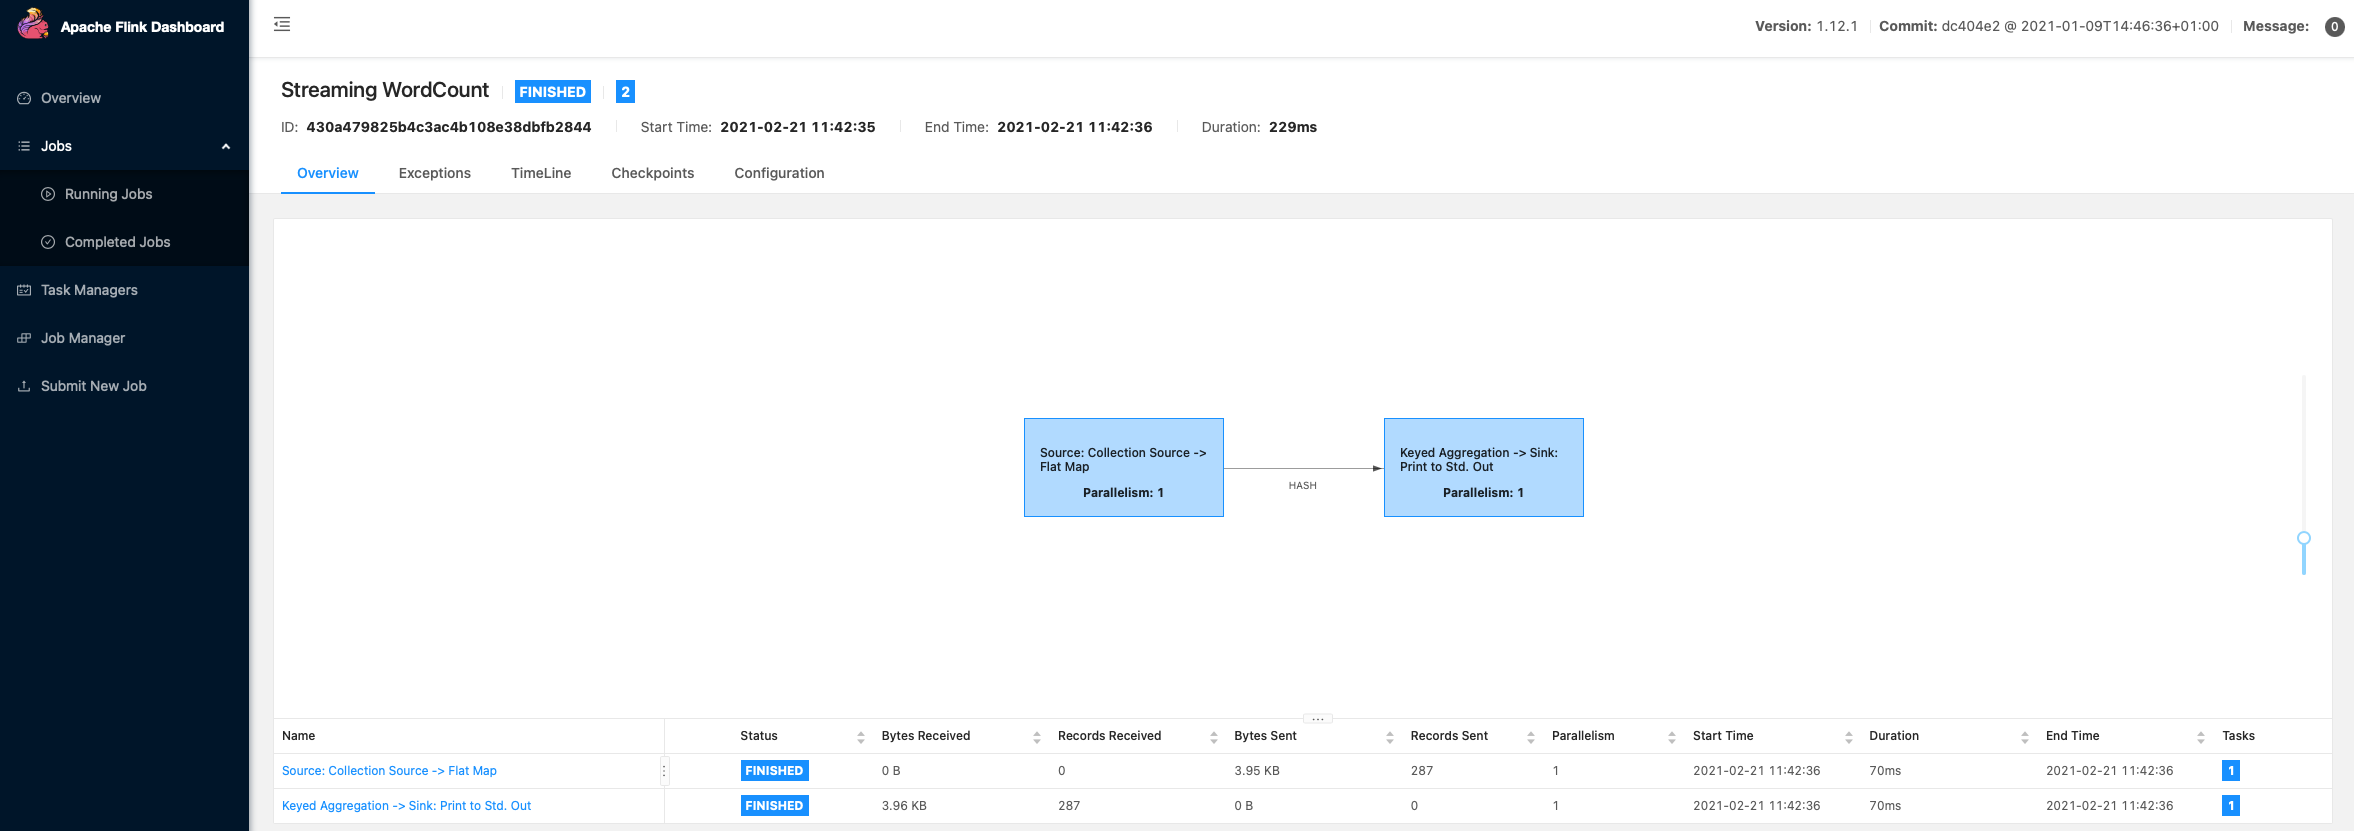Screen dimensions: 2354x831
Task: Switch to the Checkpoints tab
Action: point(652,173)
